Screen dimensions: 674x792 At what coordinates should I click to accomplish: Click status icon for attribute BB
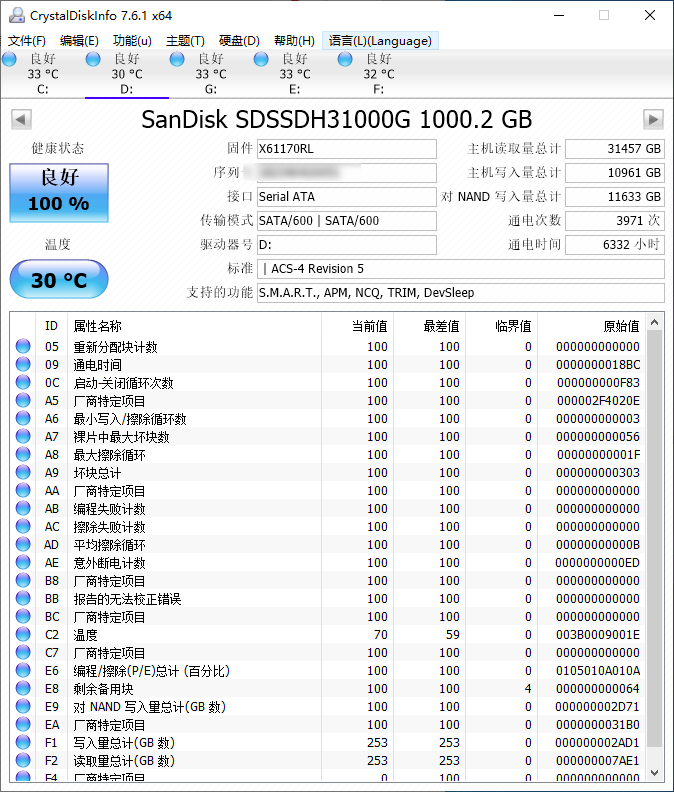pos(23,598)
